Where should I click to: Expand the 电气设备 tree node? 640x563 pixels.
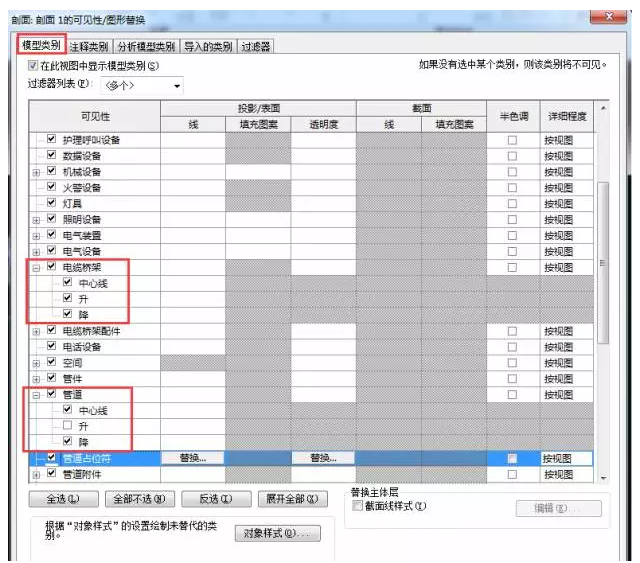click(x=36, y=252)
